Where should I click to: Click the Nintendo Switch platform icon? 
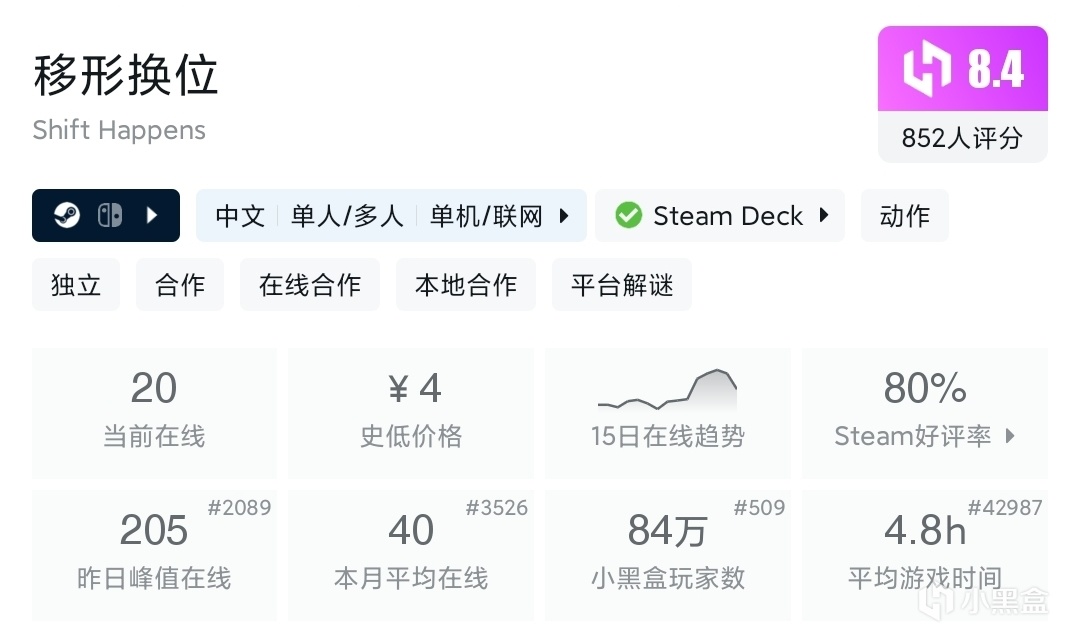tap(110, 216)
